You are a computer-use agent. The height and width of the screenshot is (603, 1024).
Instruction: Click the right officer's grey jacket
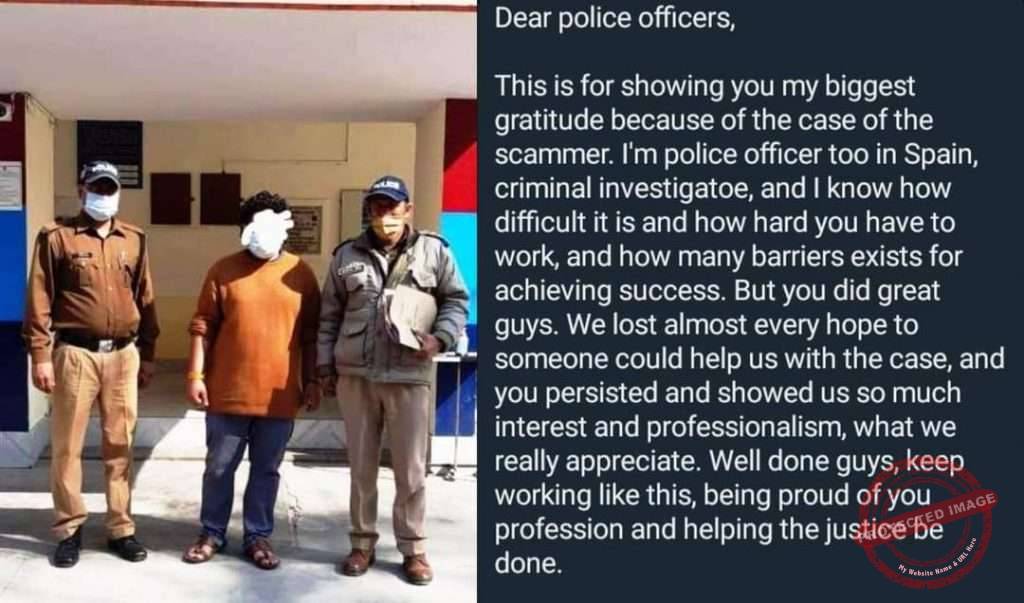coord(392,307)
